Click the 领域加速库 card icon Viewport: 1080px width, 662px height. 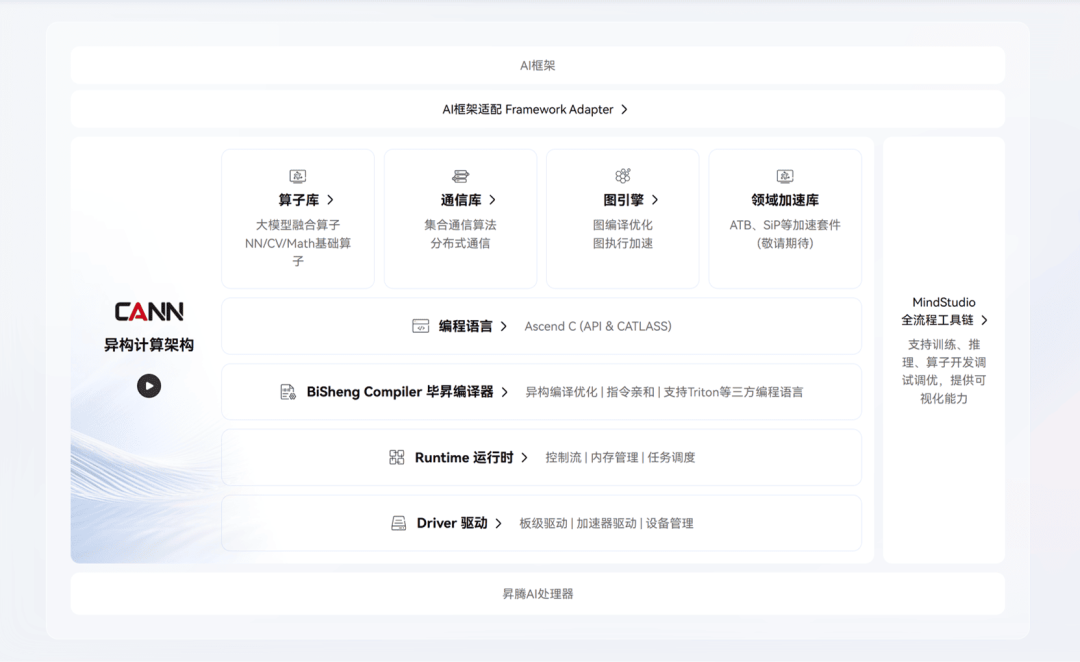(x=785, y=176)
